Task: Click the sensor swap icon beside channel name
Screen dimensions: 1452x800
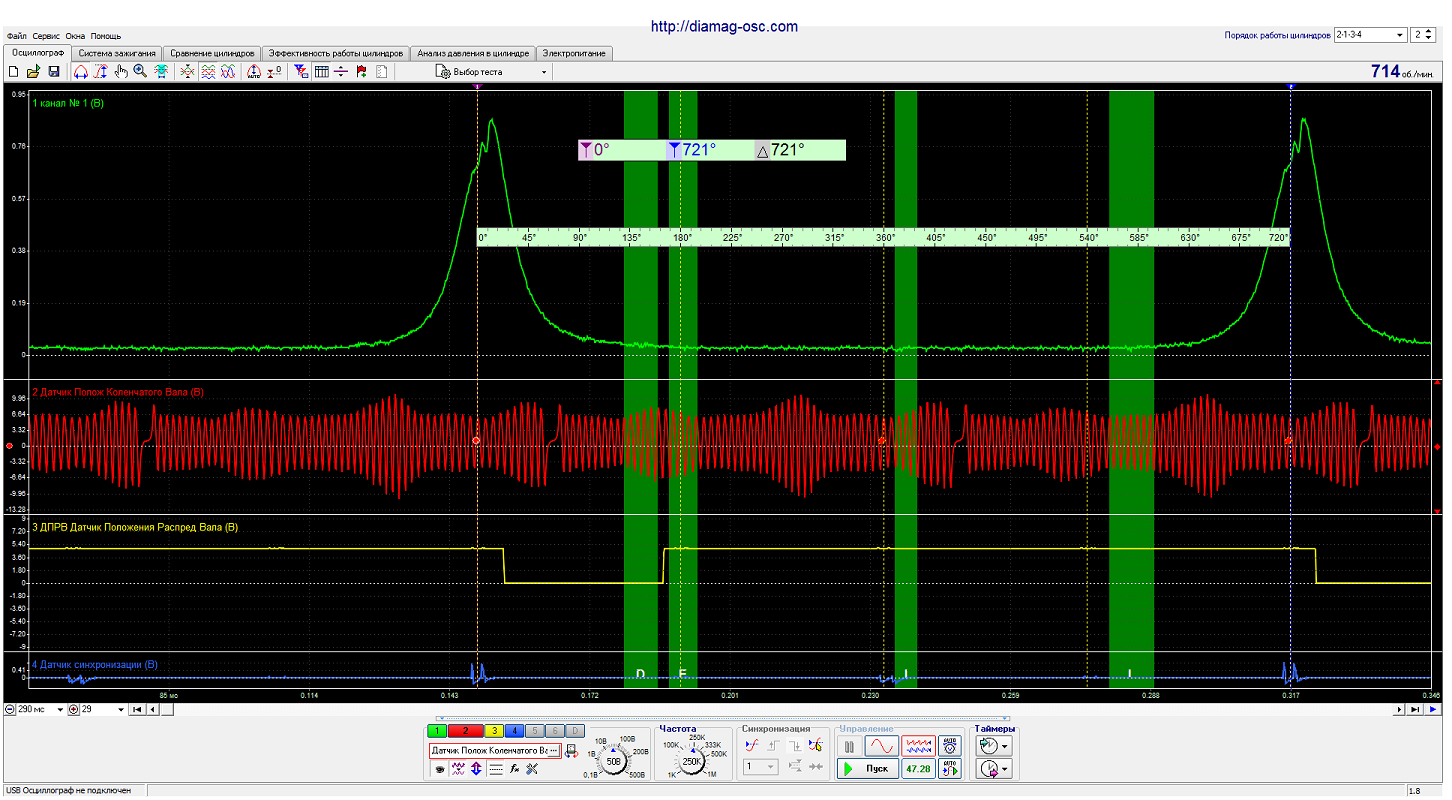Action: [572, 751]
